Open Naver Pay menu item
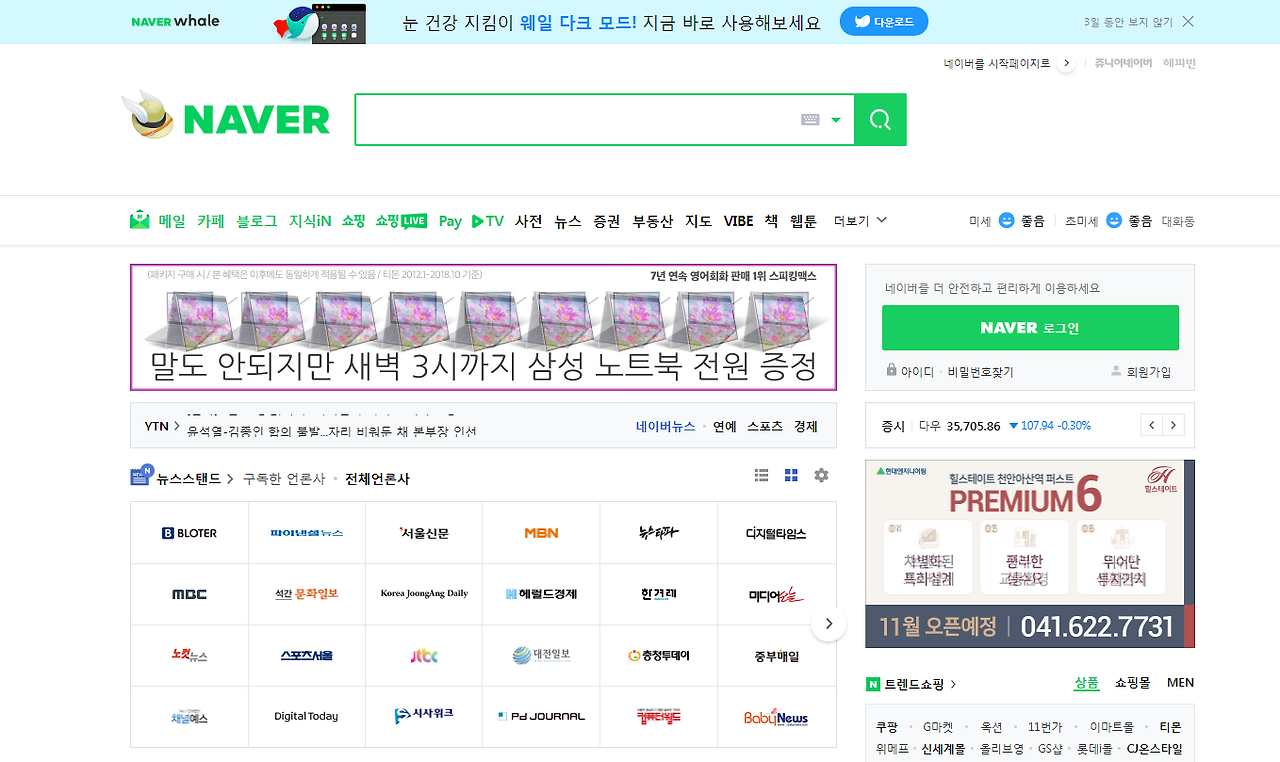This screenshot has height=762, width=1280. pyautogui.click(x=450, y=221)
